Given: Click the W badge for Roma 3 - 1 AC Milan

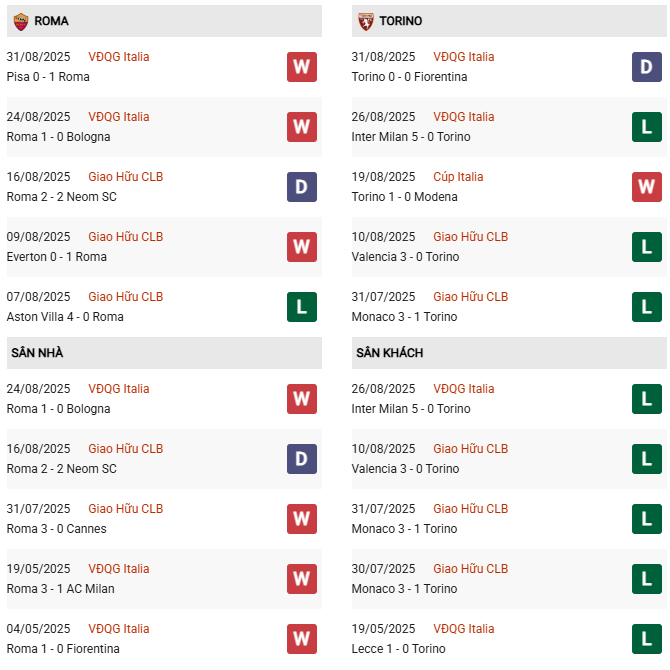Looking at the screenshot, I should tap(301, 579).
